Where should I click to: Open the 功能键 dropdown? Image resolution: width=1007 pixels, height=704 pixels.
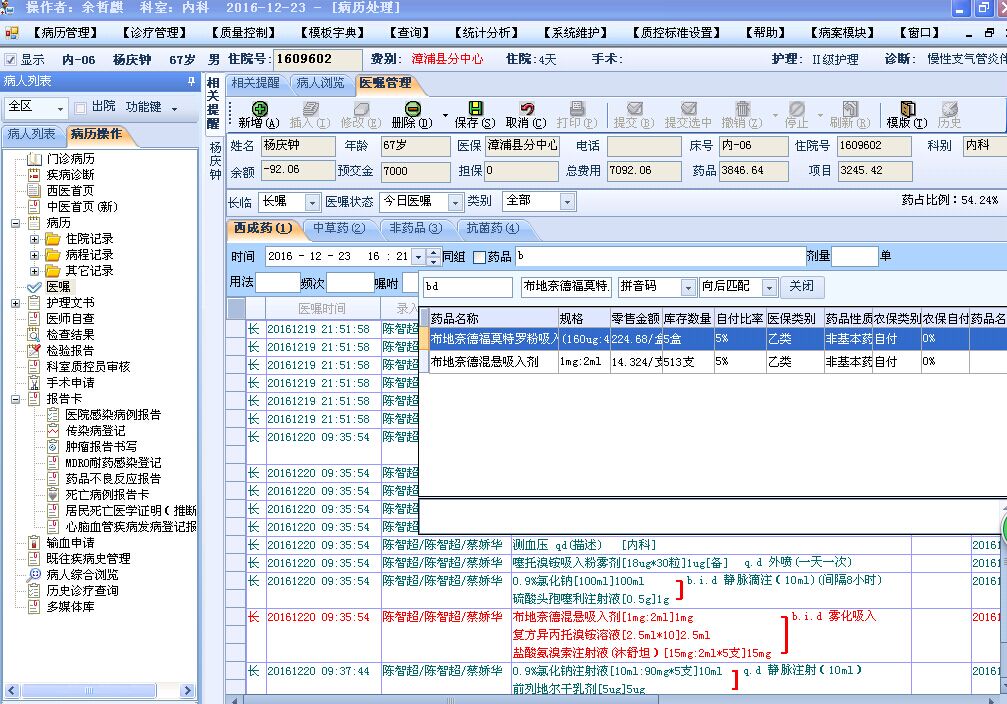174,109
